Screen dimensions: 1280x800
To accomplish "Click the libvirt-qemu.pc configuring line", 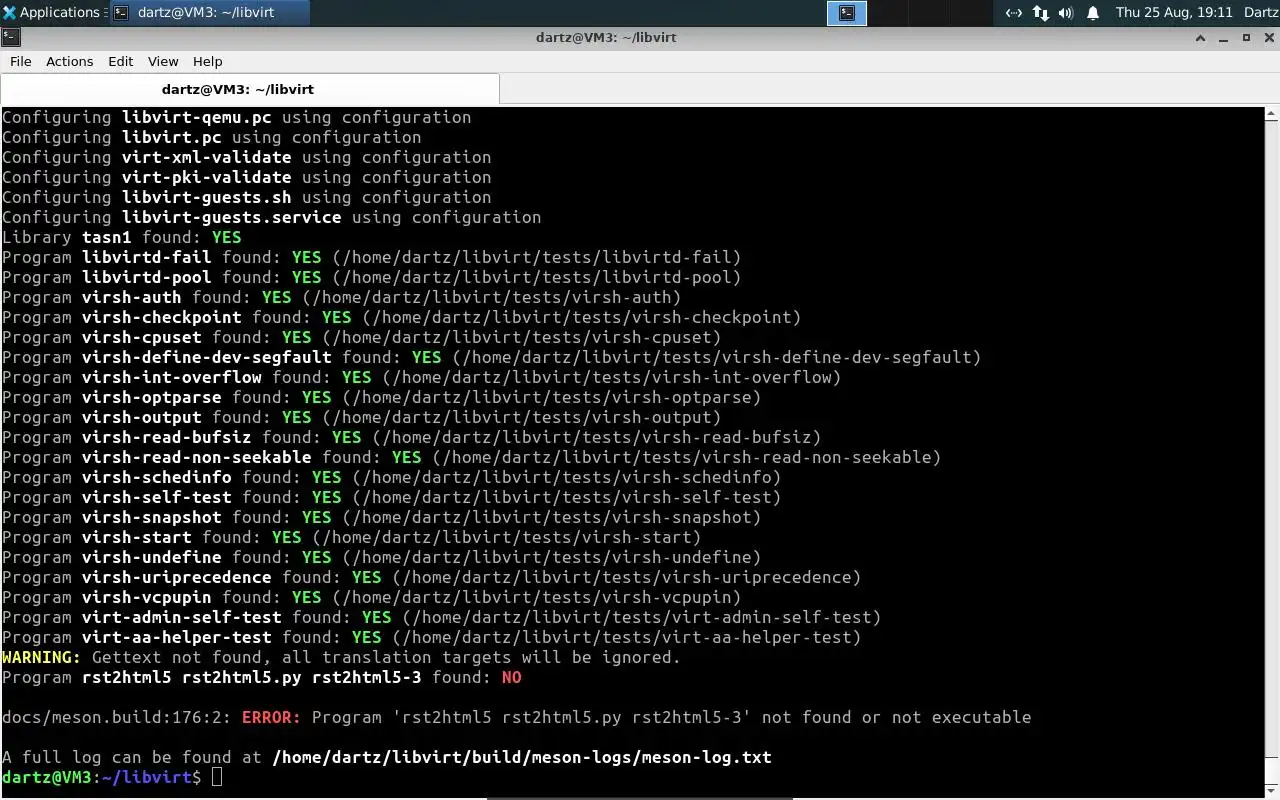I will [236, 117].
